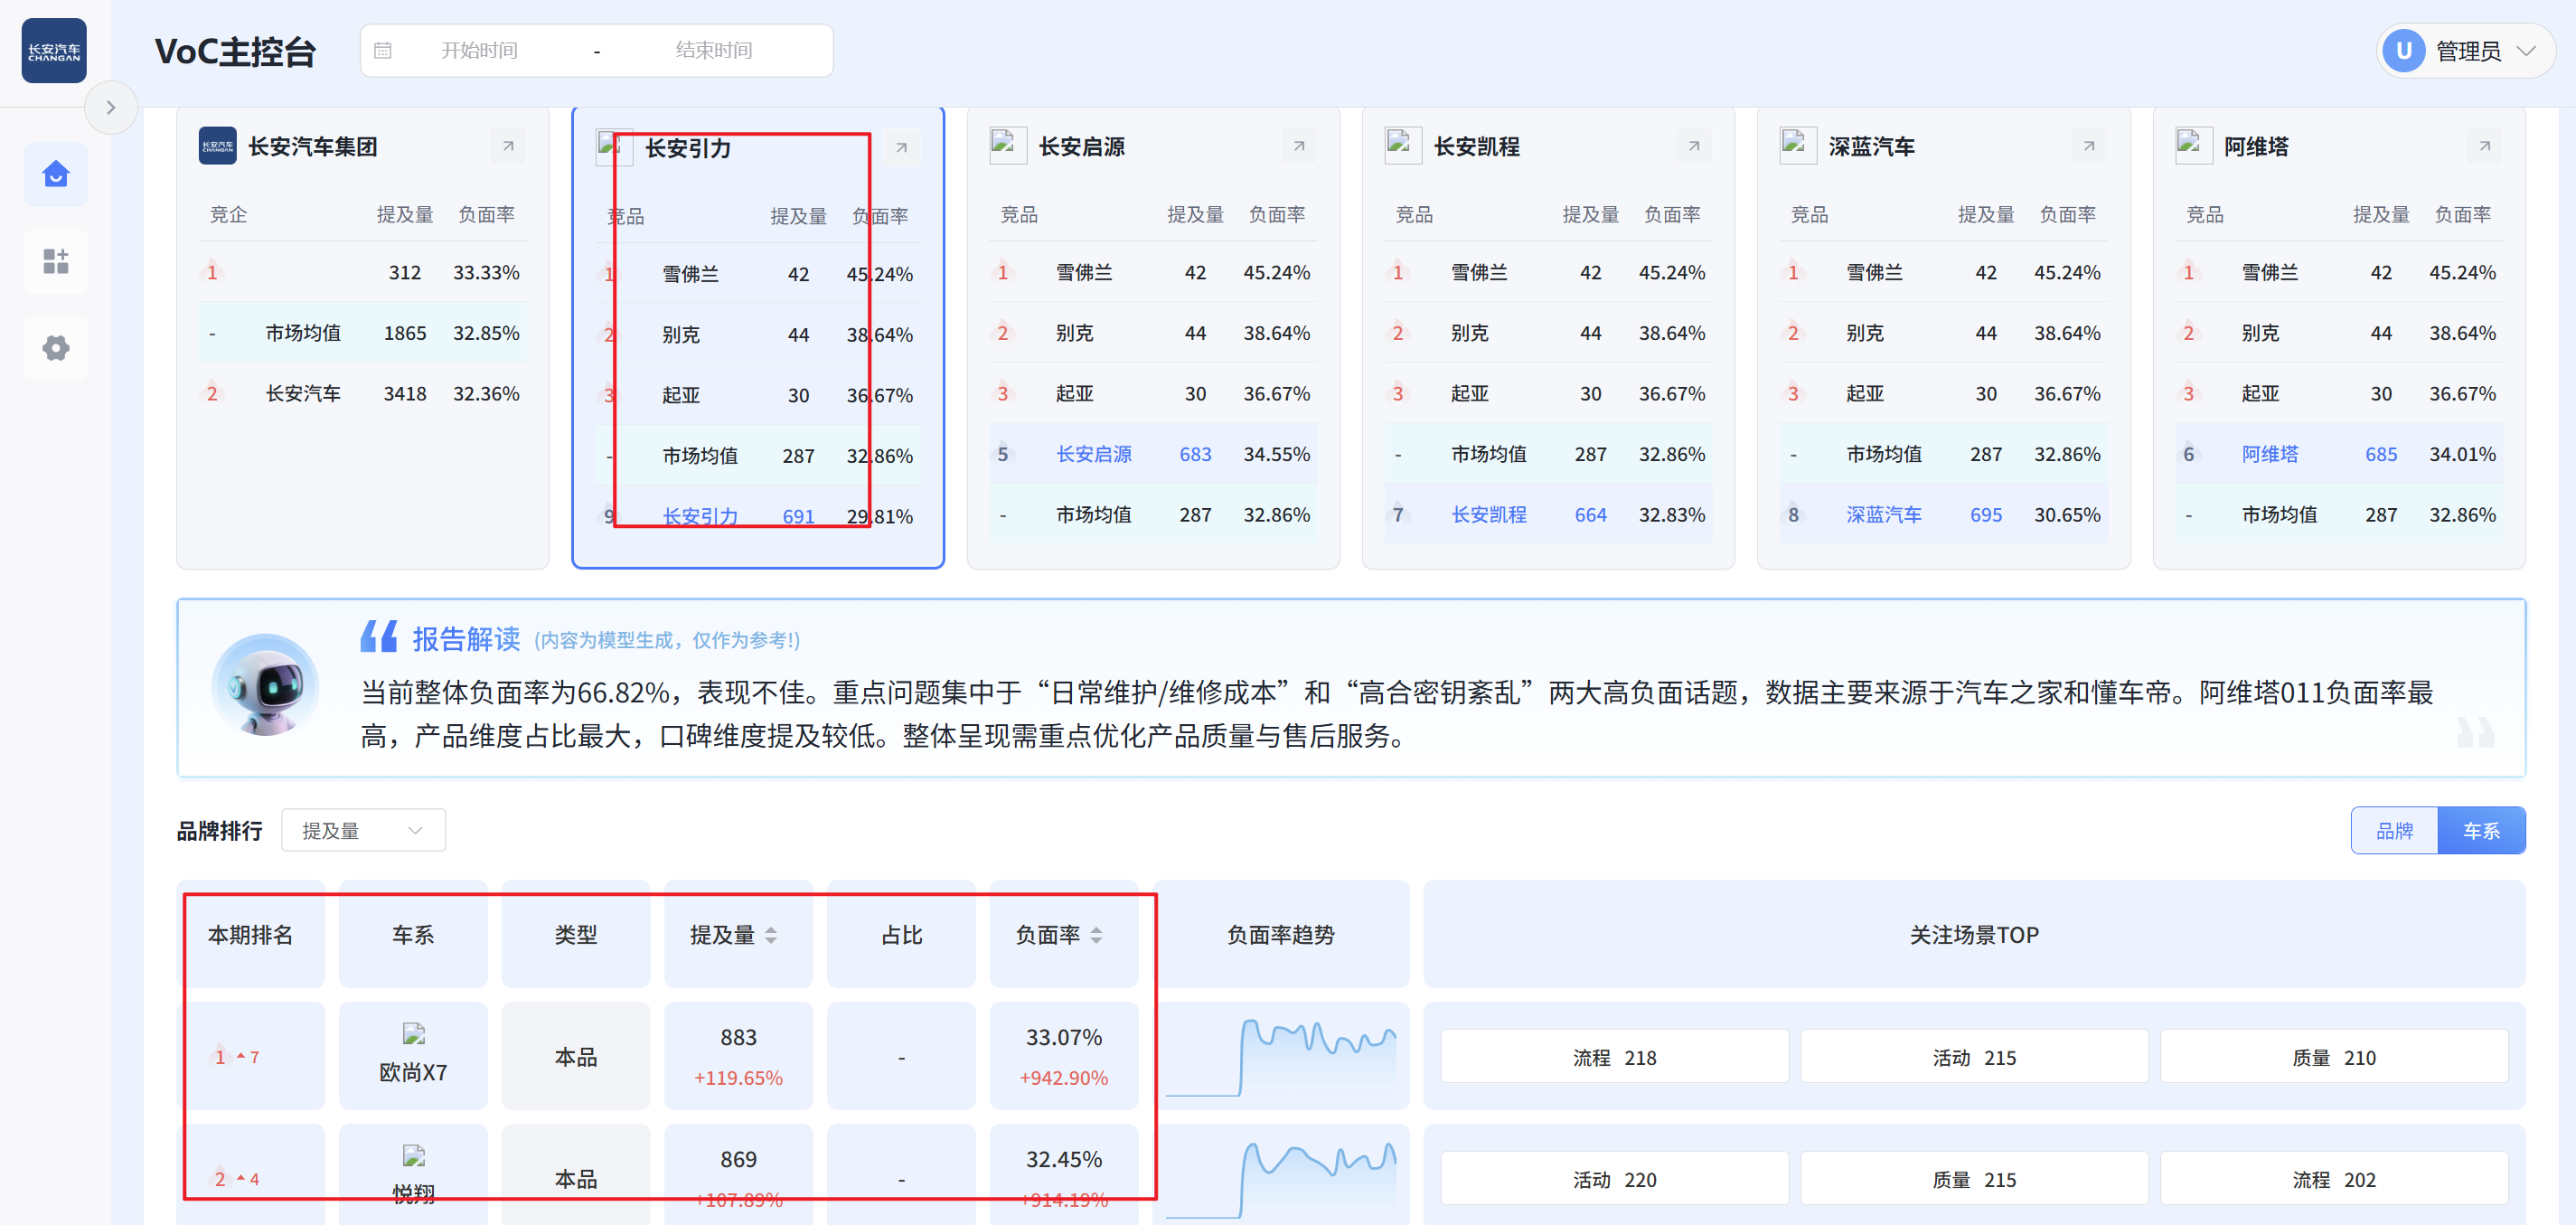Click the 长安汽车 row with 3418 mentions

point(363,393)
